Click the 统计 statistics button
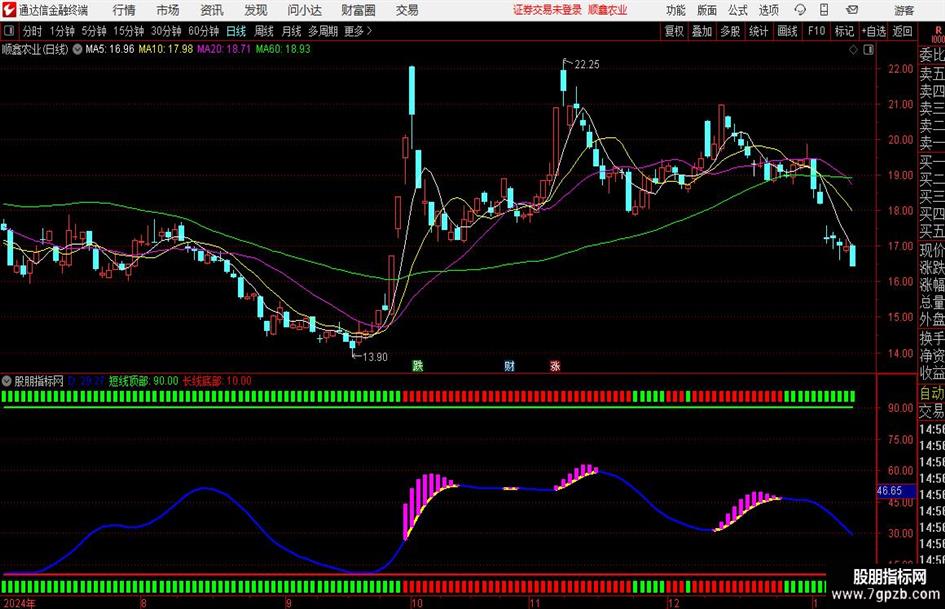 tap(758, 31)
